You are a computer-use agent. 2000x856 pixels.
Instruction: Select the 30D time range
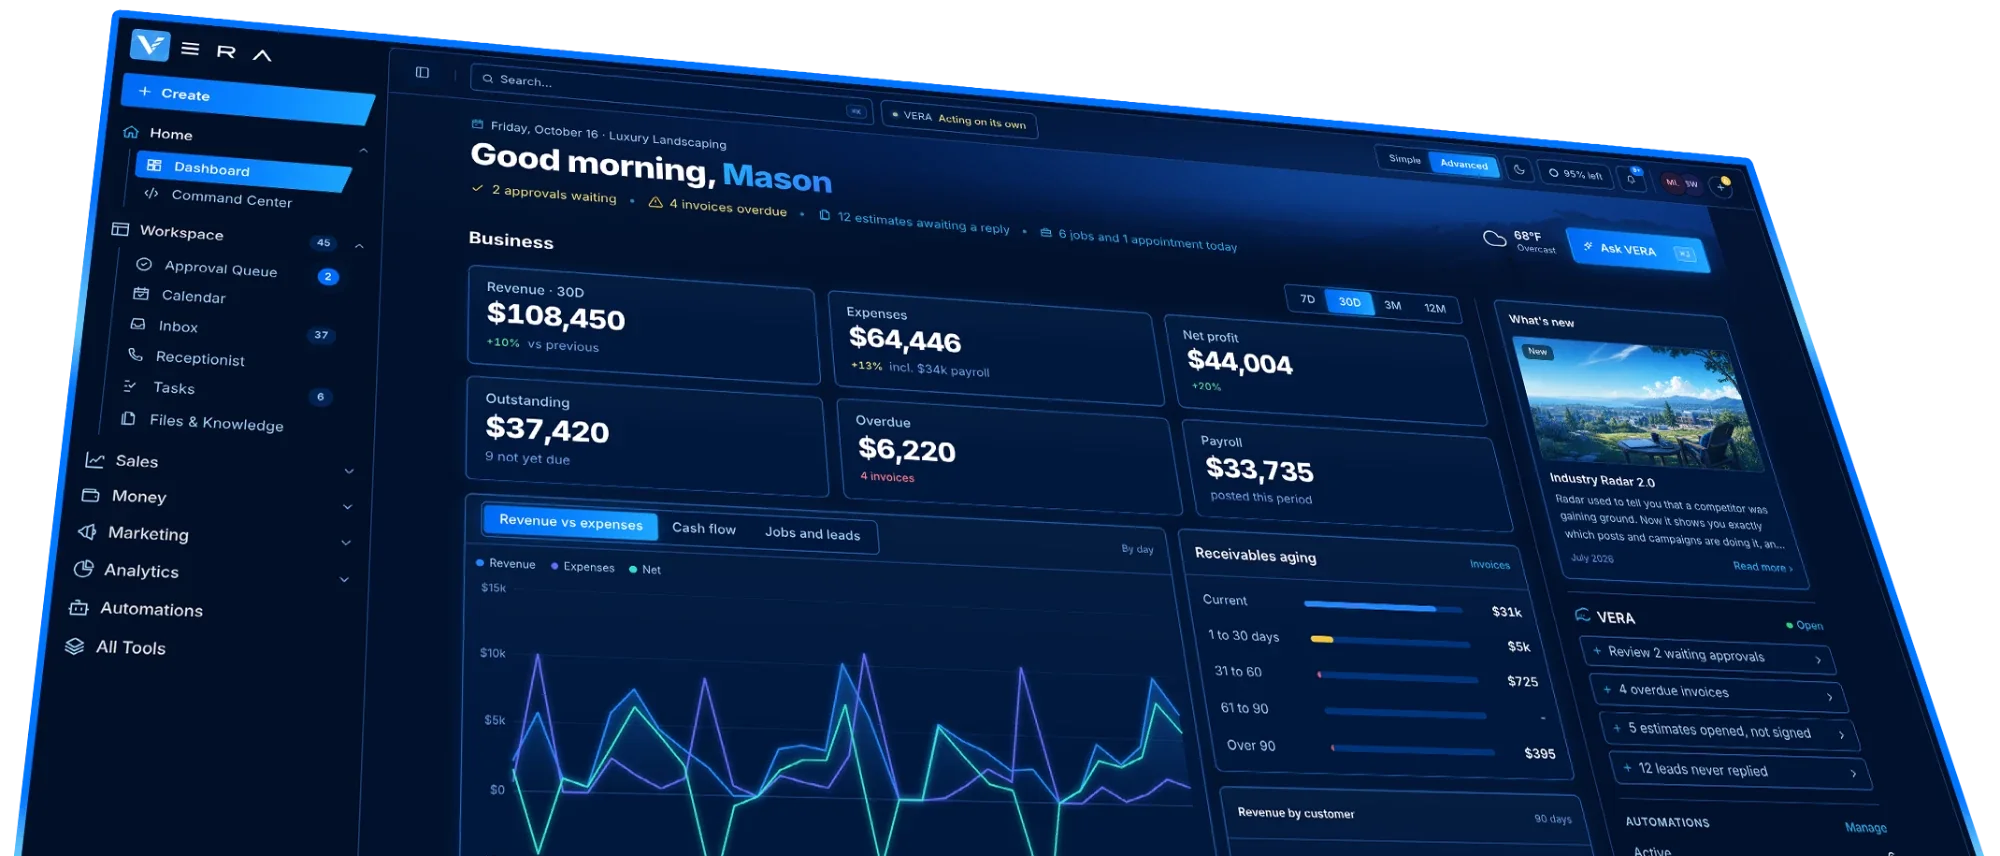click(1349, 302)
